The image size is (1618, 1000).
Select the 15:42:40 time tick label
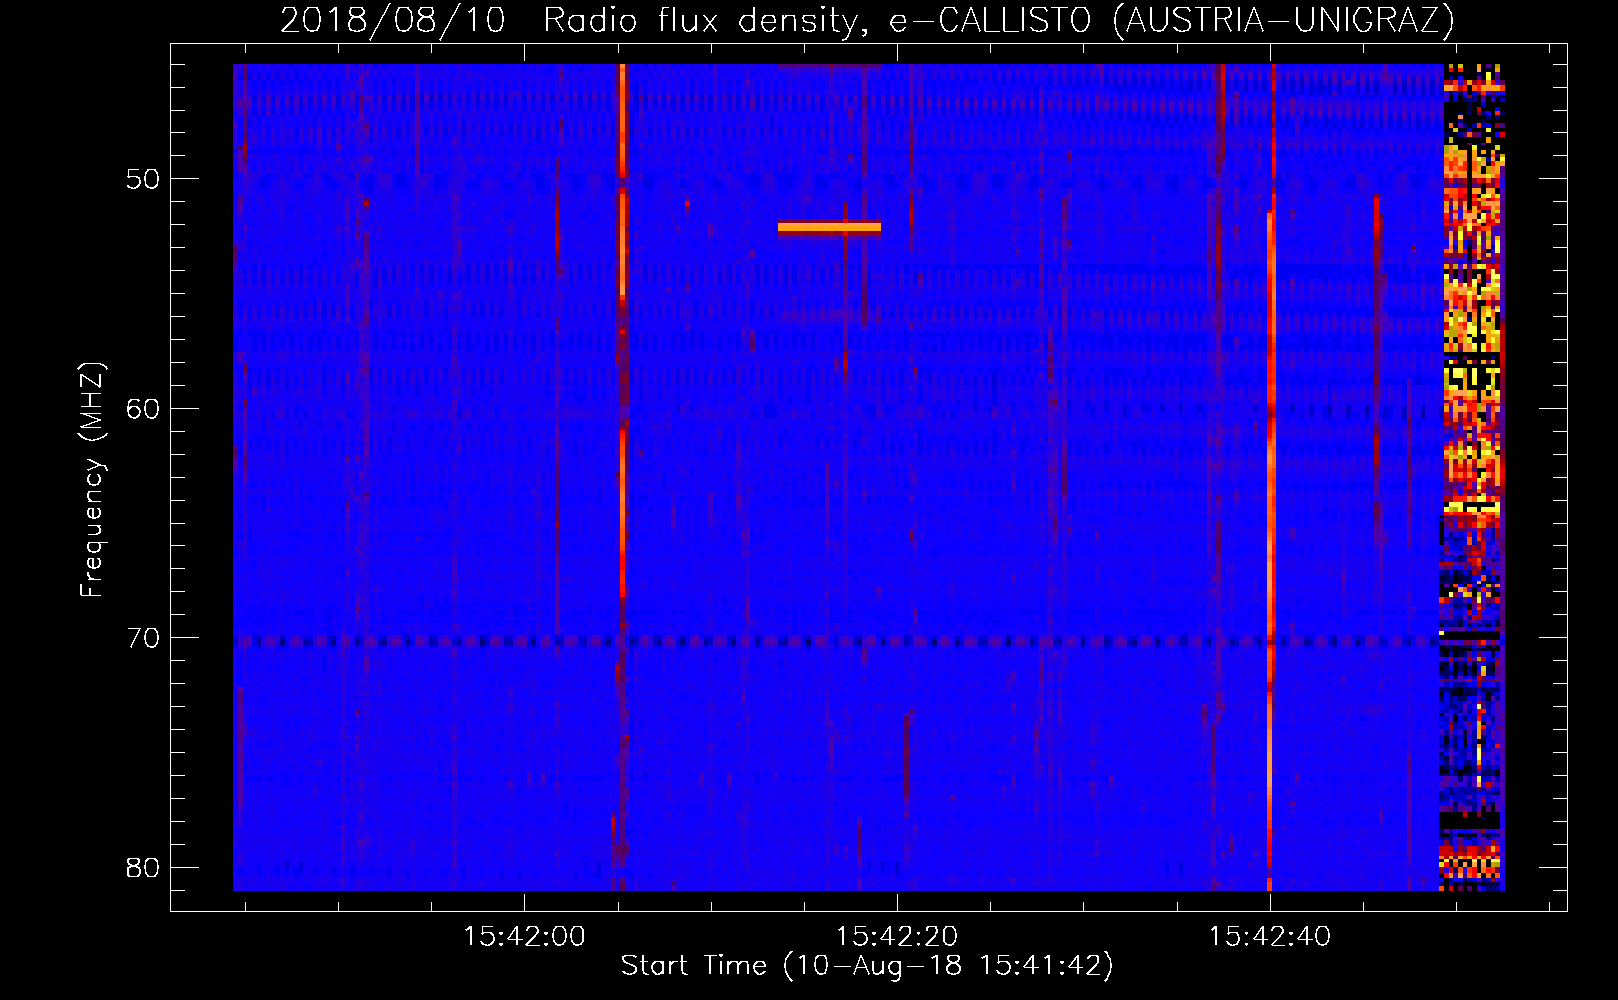click(x=1270, y=936)
